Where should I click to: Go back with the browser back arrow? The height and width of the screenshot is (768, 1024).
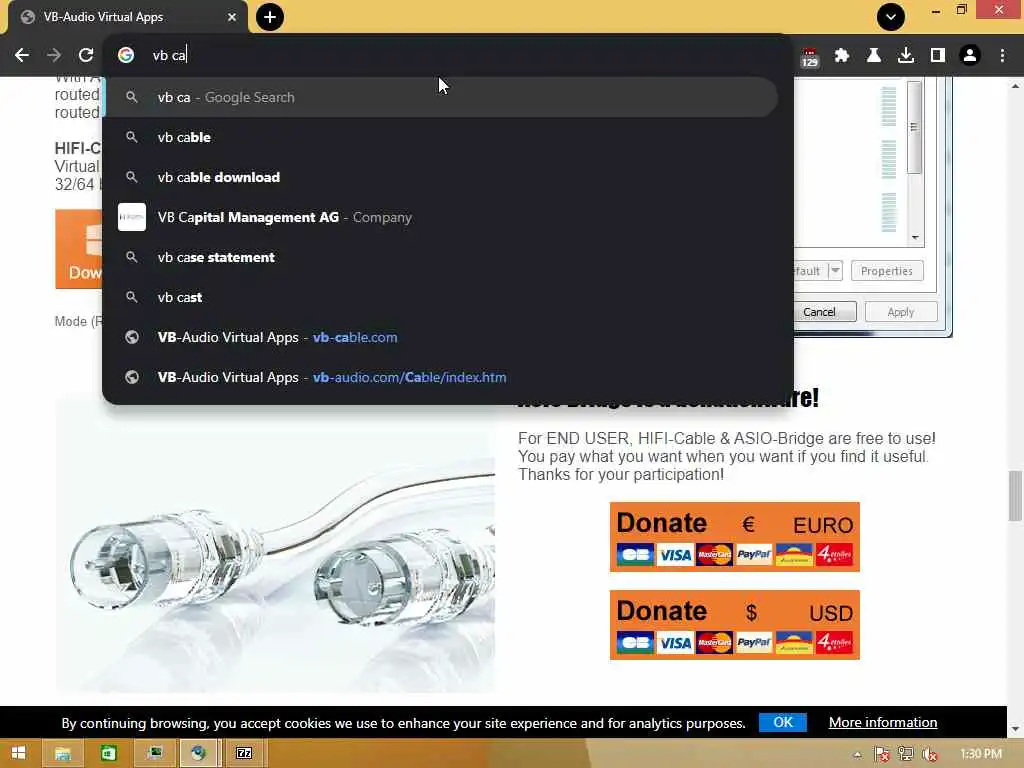22,56
